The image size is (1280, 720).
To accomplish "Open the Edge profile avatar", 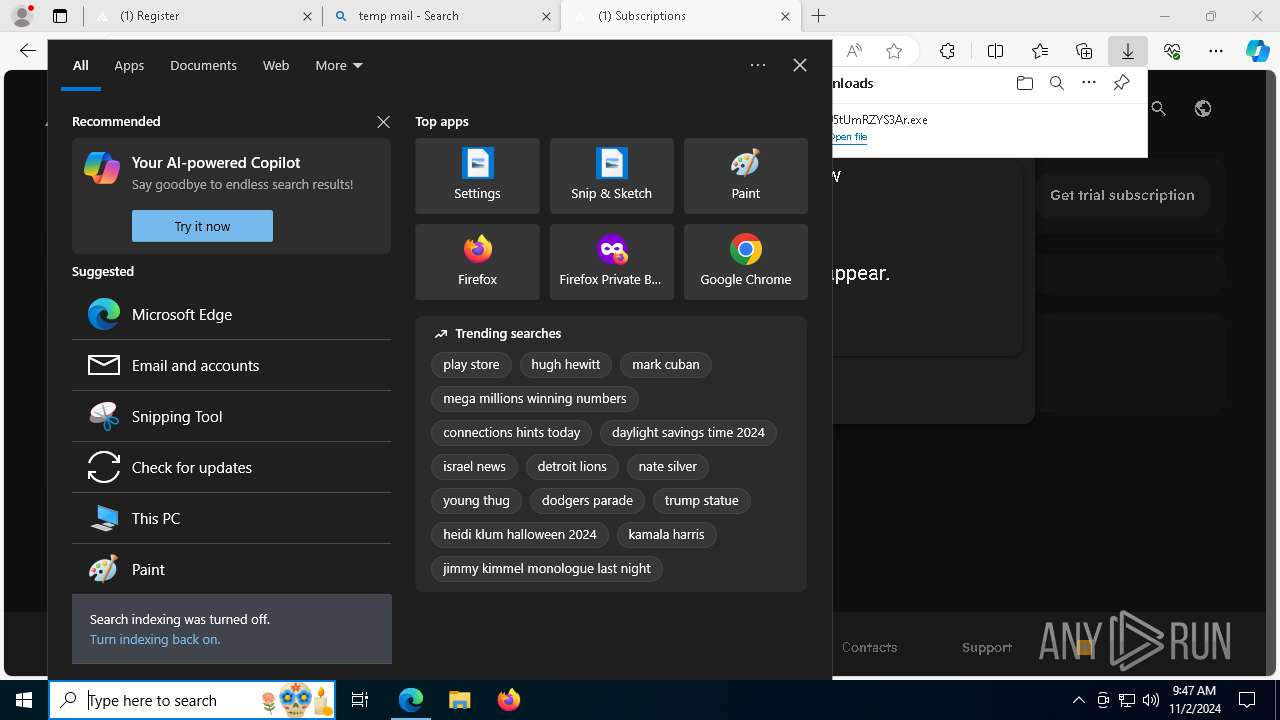I will (22, 16).
